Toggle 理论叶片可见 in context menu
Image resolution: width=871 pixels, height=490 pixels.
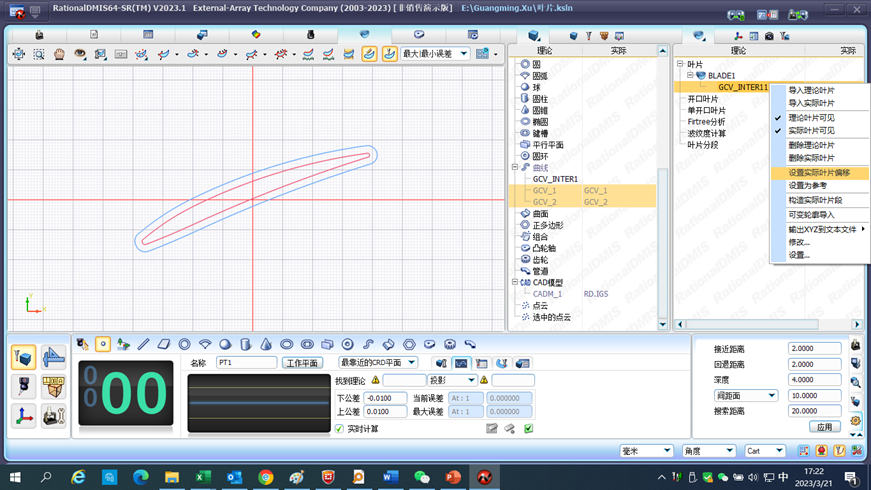coord(811,118)
